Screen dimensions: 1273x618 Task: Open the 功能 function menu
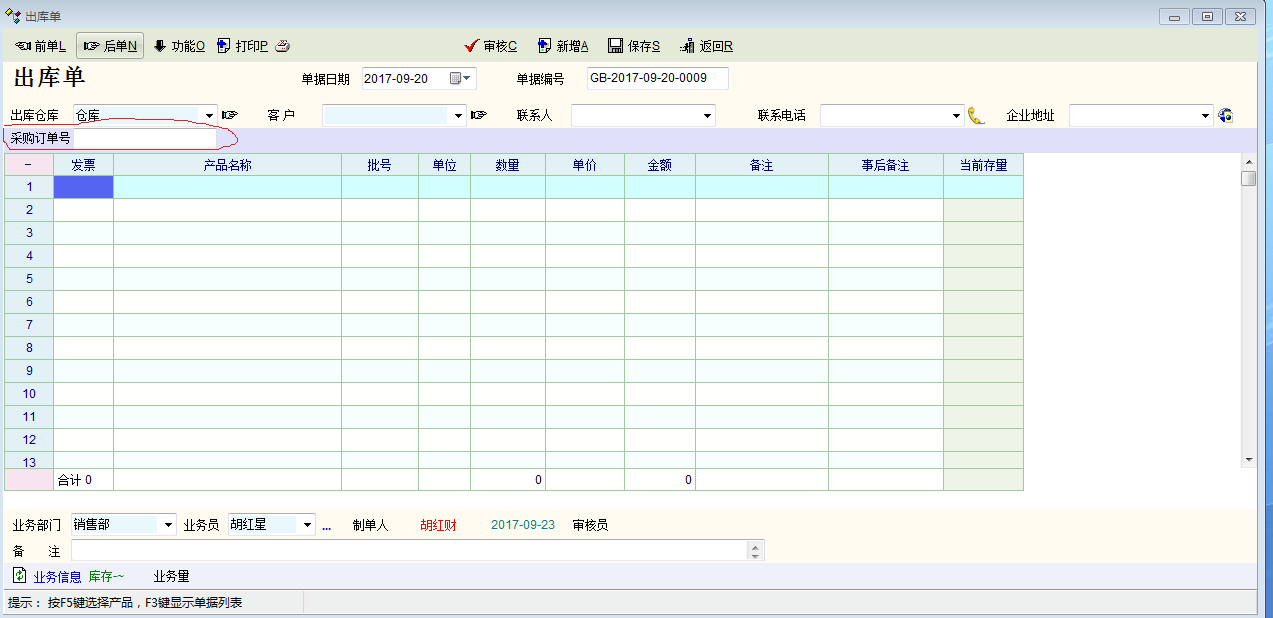tap(179, 46)
